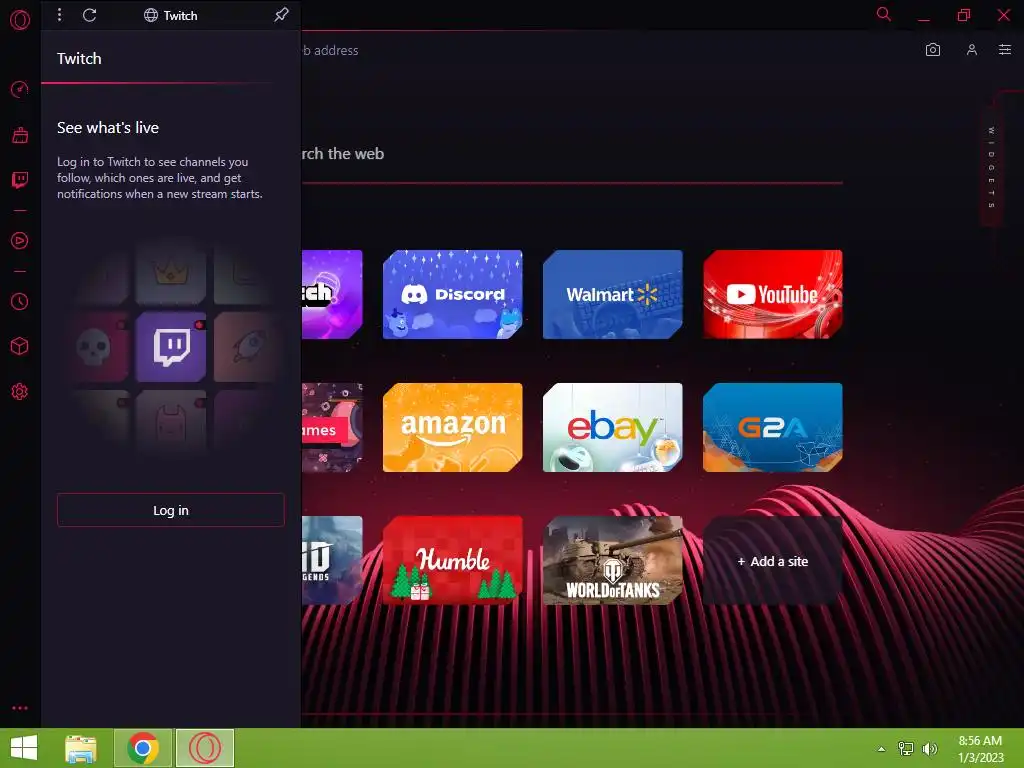Image resolution: width=1024 pixels, height=768 pixels.
Task: Open the Opera GX main menu logo
Action: (x=20, y=20)
